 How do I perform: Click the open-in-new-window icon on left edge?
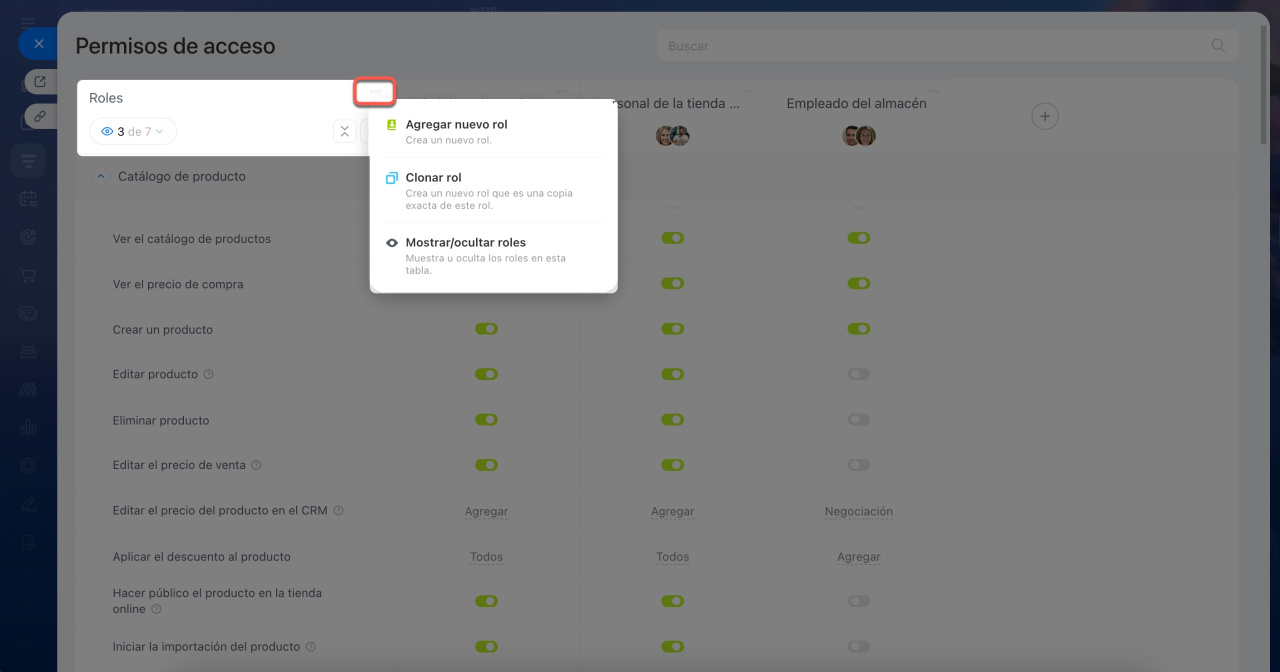pyautogui.click(x=40, y=82)
